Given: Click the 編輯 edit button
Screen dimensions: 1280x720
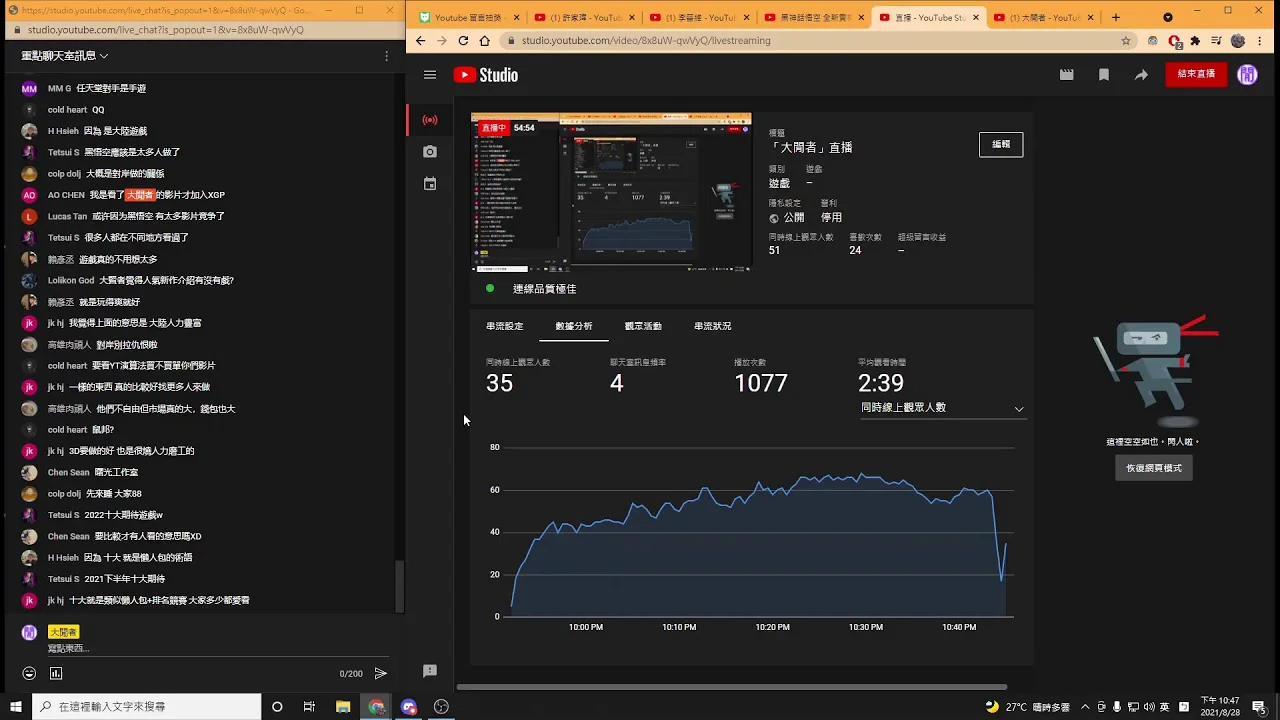Looking at the screenshot, I should (x=1000, y=144).
